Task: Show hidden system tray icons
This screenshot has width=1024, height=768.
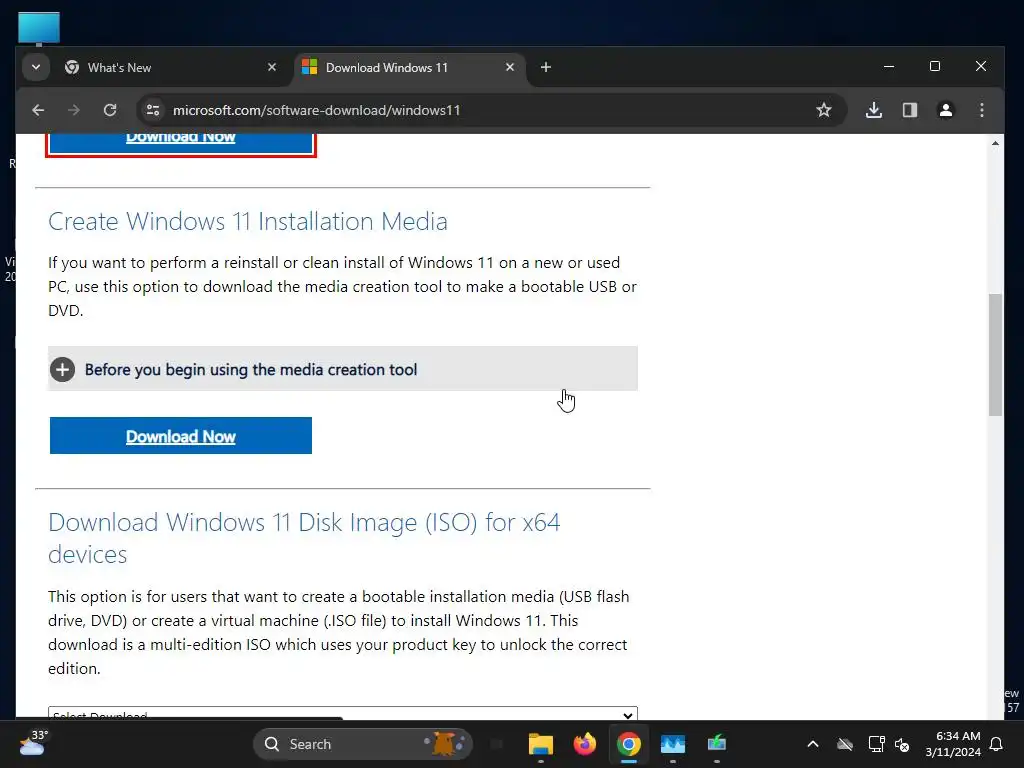Action: click(x=813, y=744)
